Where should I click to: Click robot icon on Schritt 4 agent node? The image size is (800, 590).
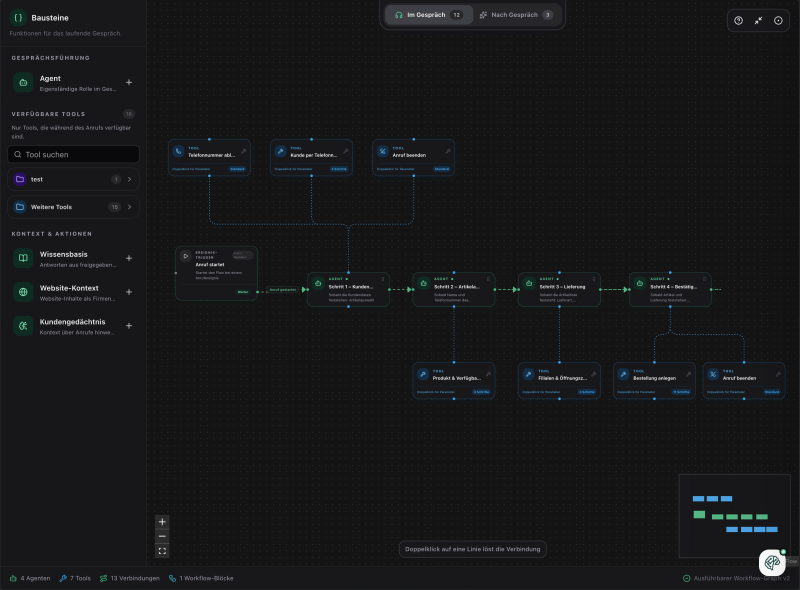pyautogui.click(x=640, y=283)
